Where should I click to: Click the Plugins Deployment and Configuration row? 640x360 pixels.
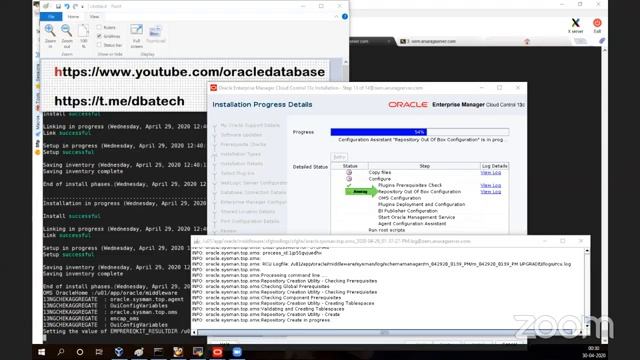click(x=421, y=204)
